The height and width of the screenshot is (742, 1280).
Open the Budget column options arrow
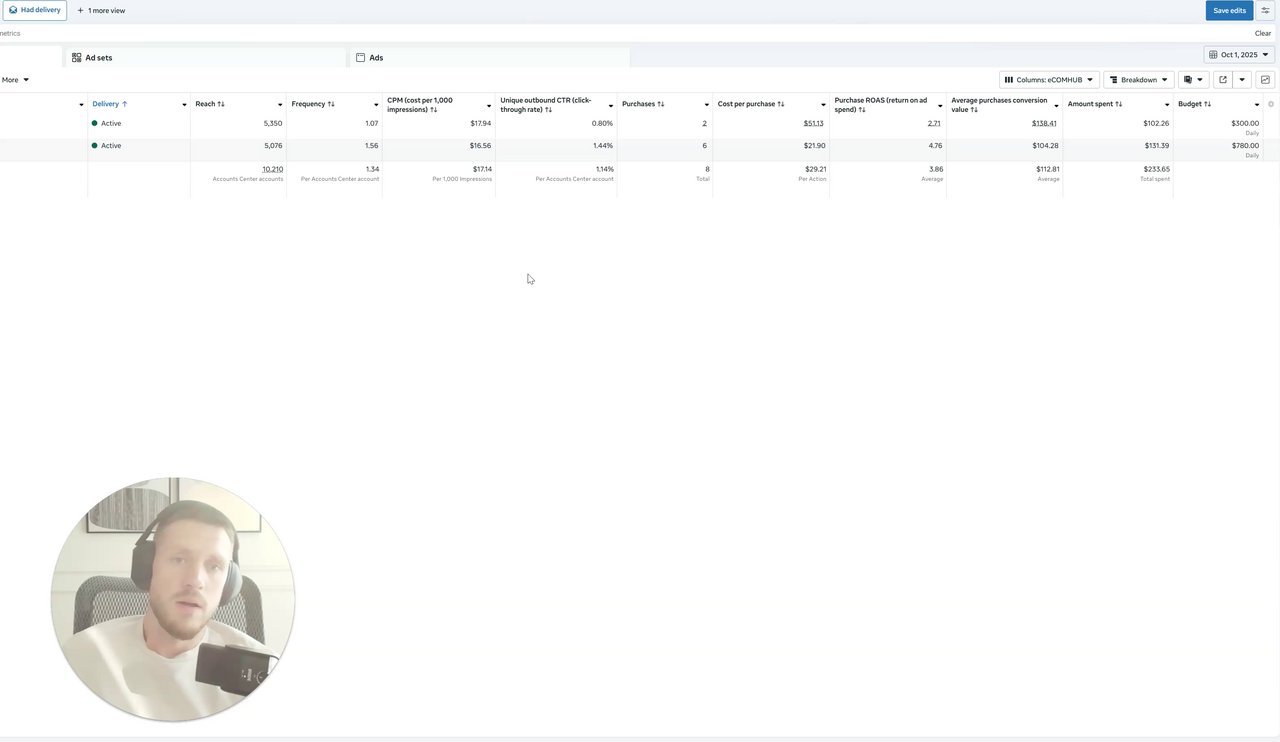pos(1257,105)
